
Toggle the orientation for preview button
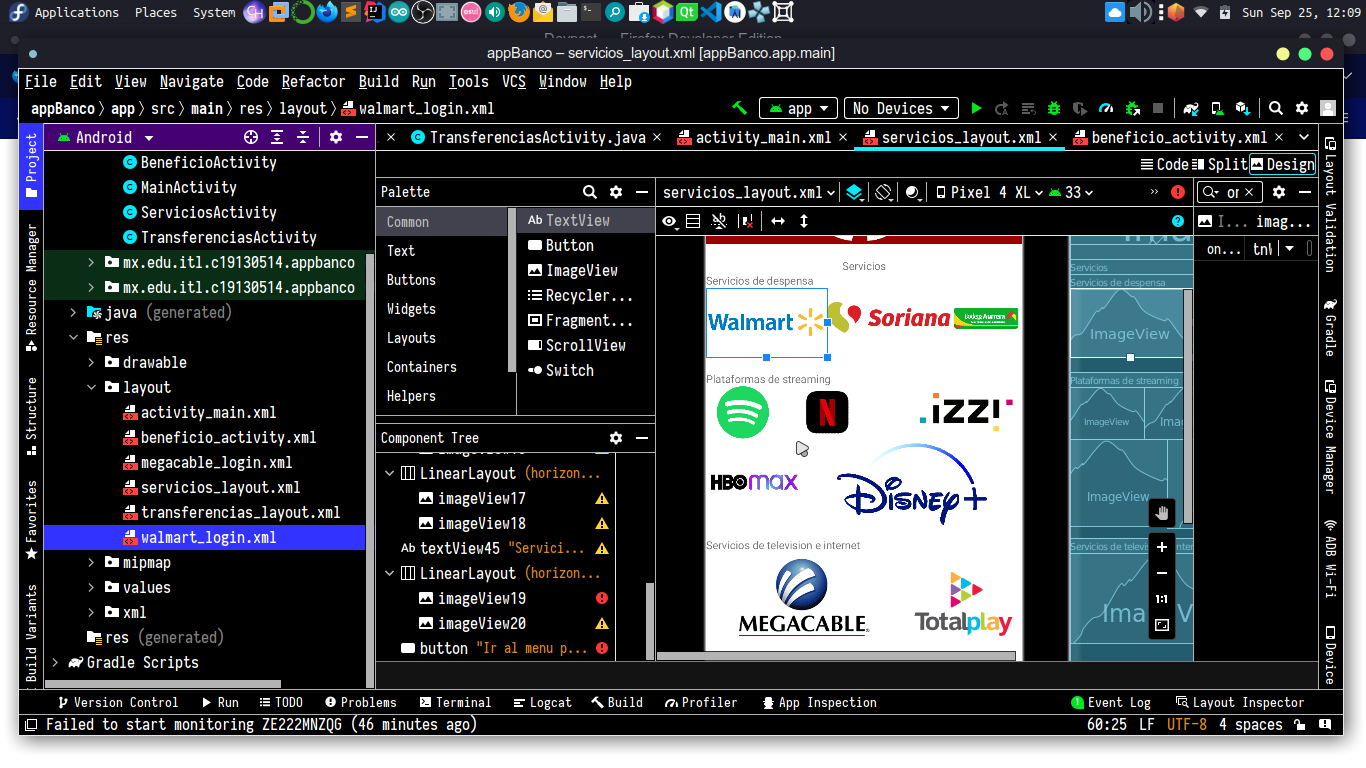(x=884, y=192)
